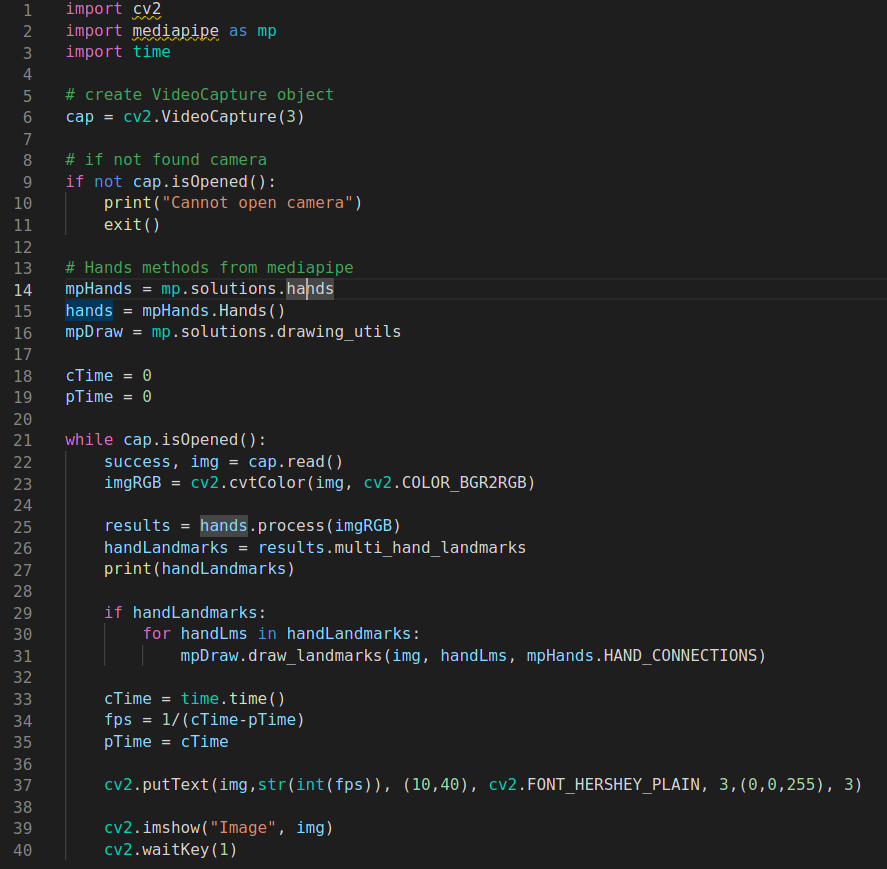Screen dimensions: 887x869
Task: Click 'mediapipe' in the import statement
Action: tap(175, 31)
